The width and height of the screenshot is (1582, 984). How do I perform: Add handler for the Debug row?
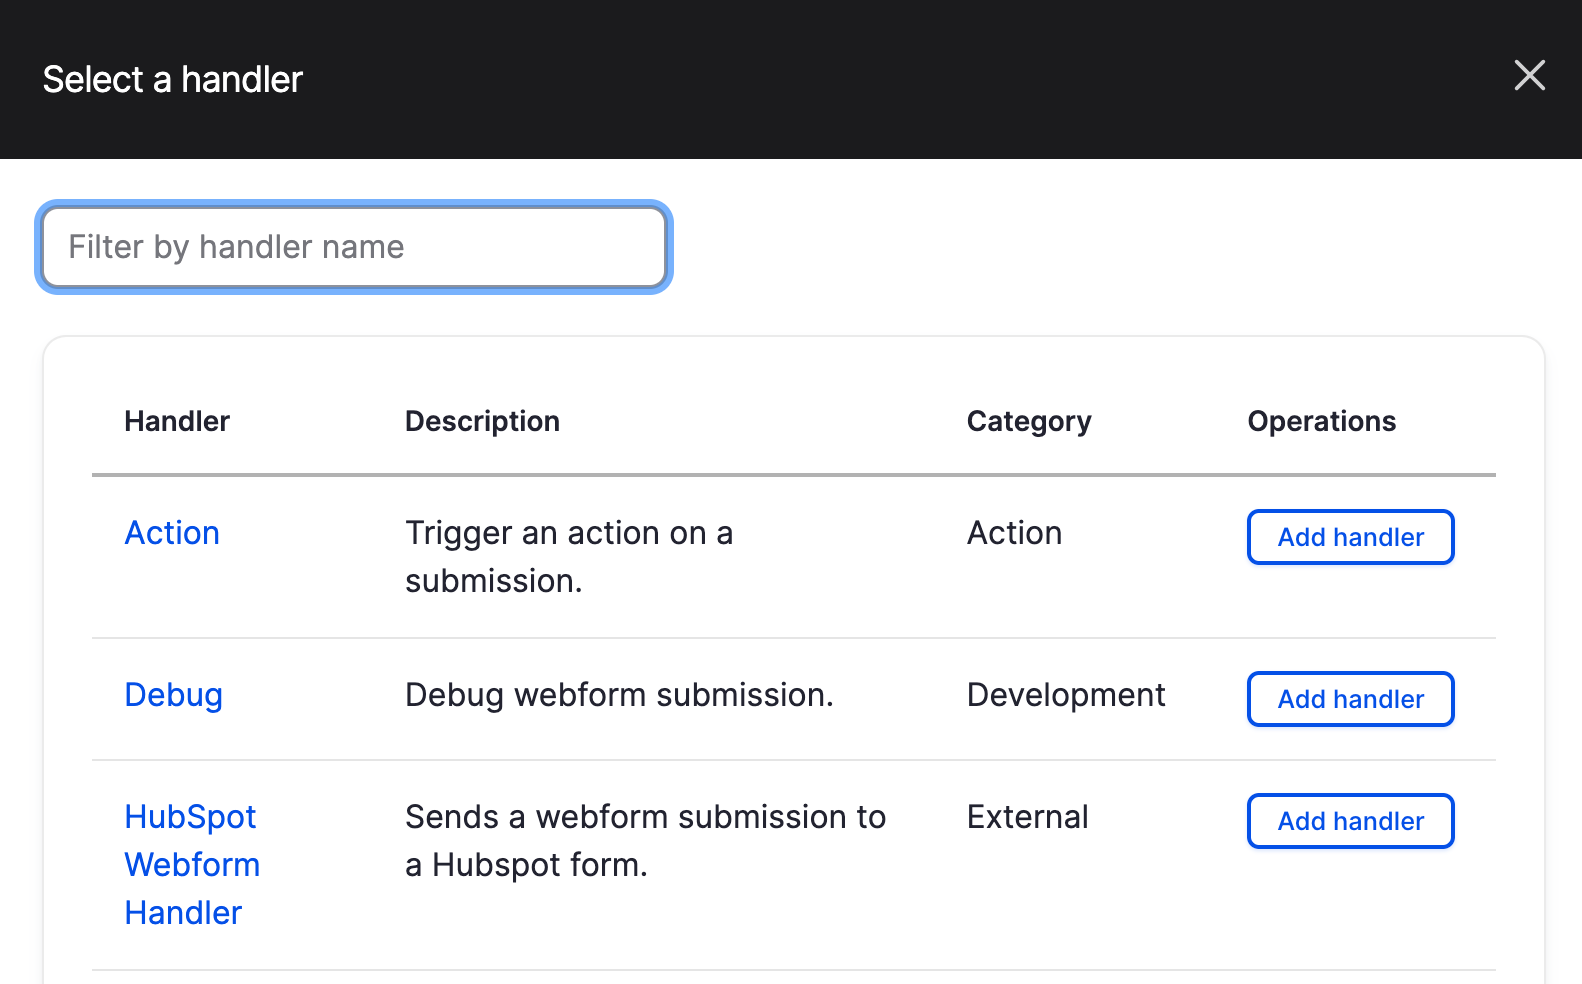tap(1350, 699)
